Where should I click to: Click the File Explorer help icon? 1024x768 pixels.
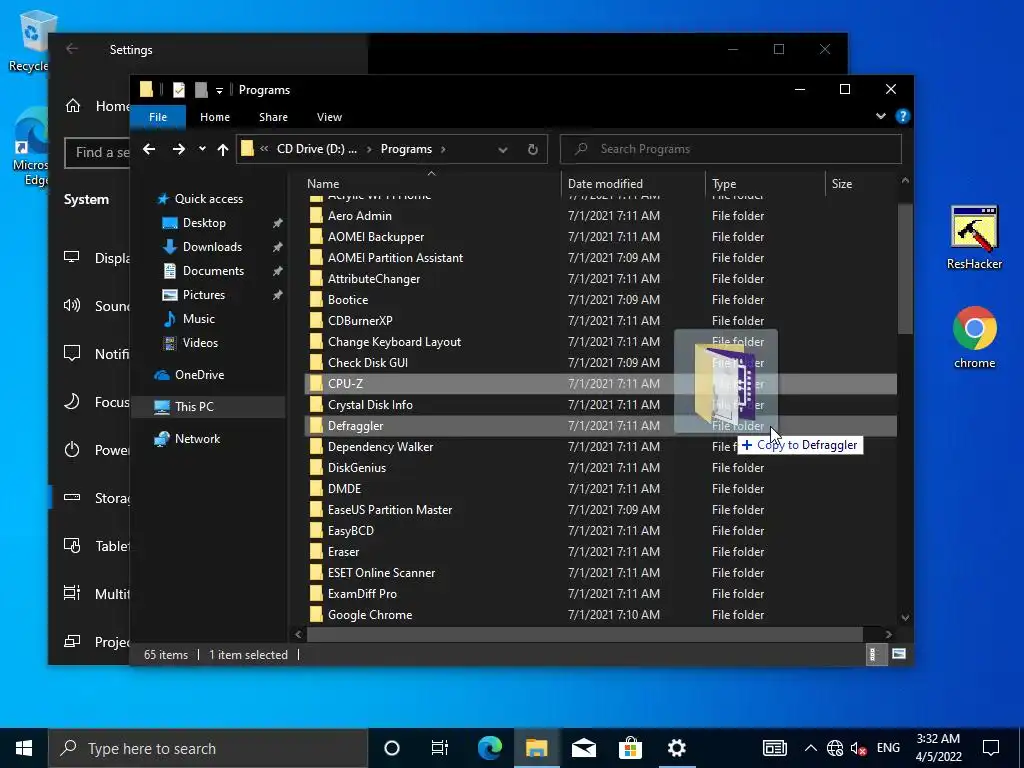click(x=903, y=116)
